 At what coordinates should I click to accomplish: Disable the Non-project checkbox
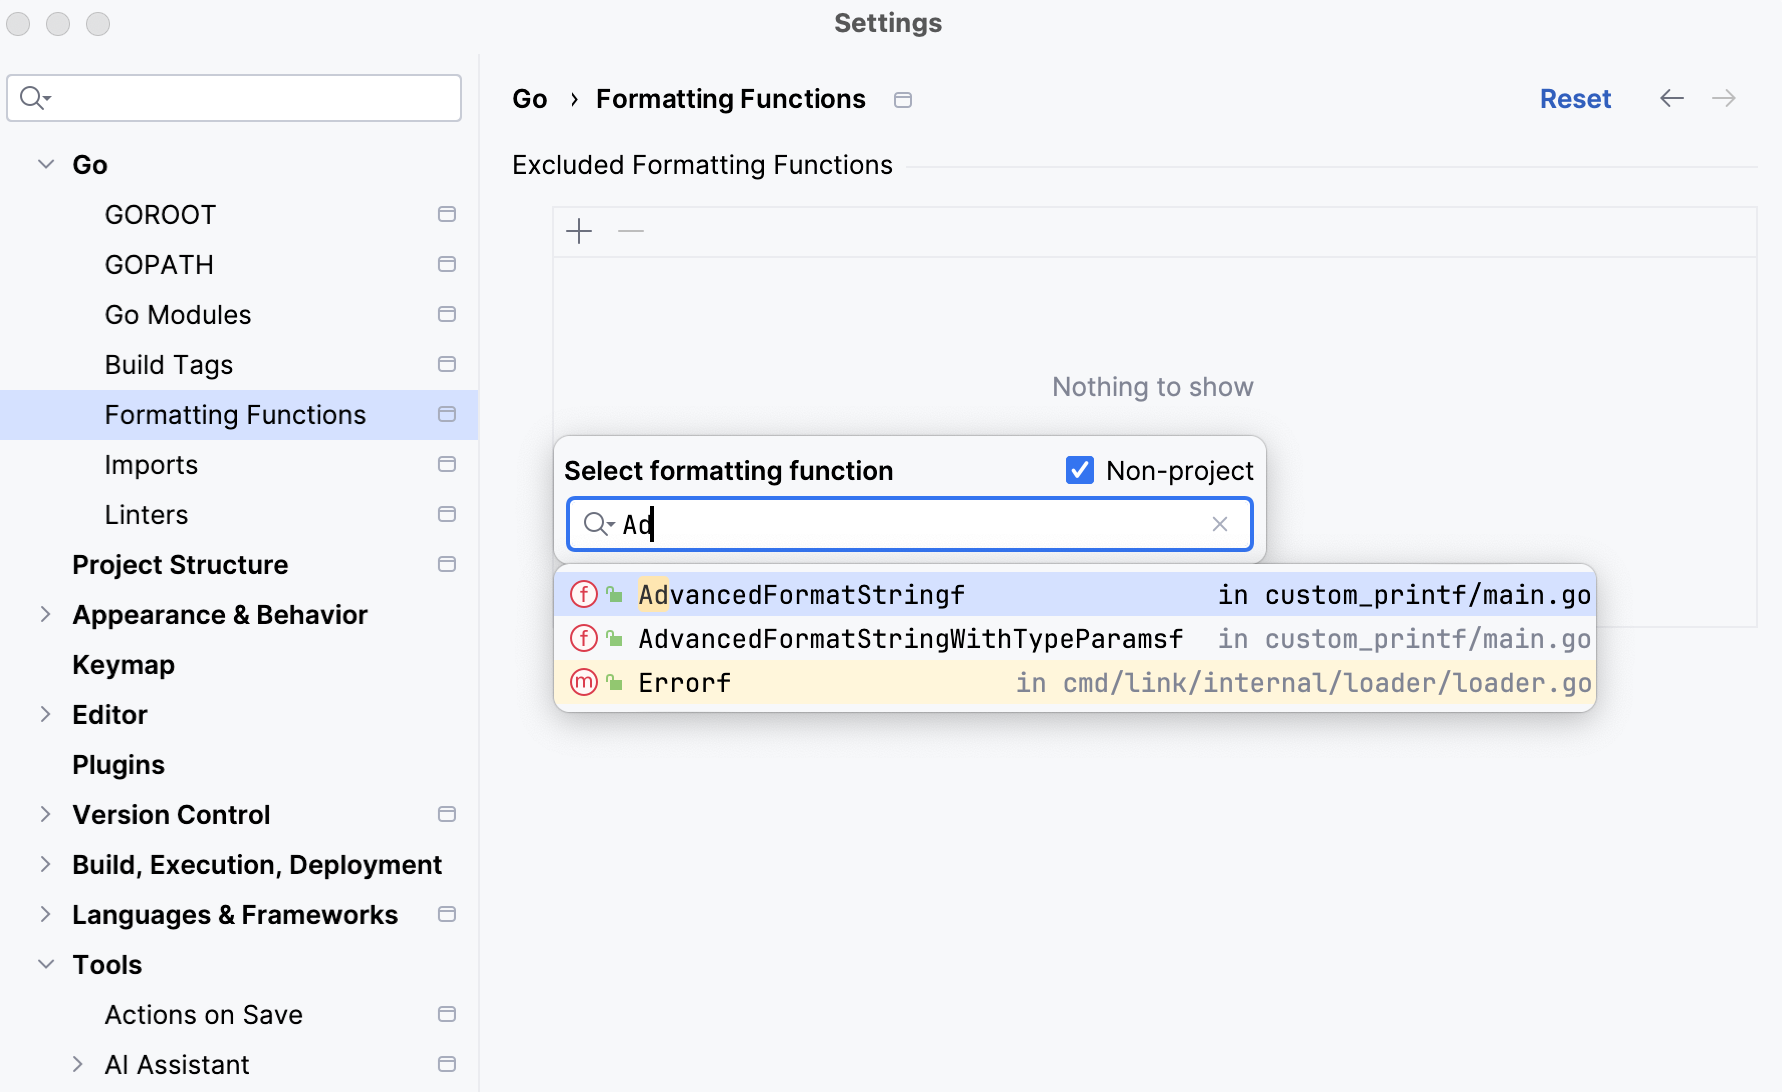pyautogui.click(x=1080, y=470)
